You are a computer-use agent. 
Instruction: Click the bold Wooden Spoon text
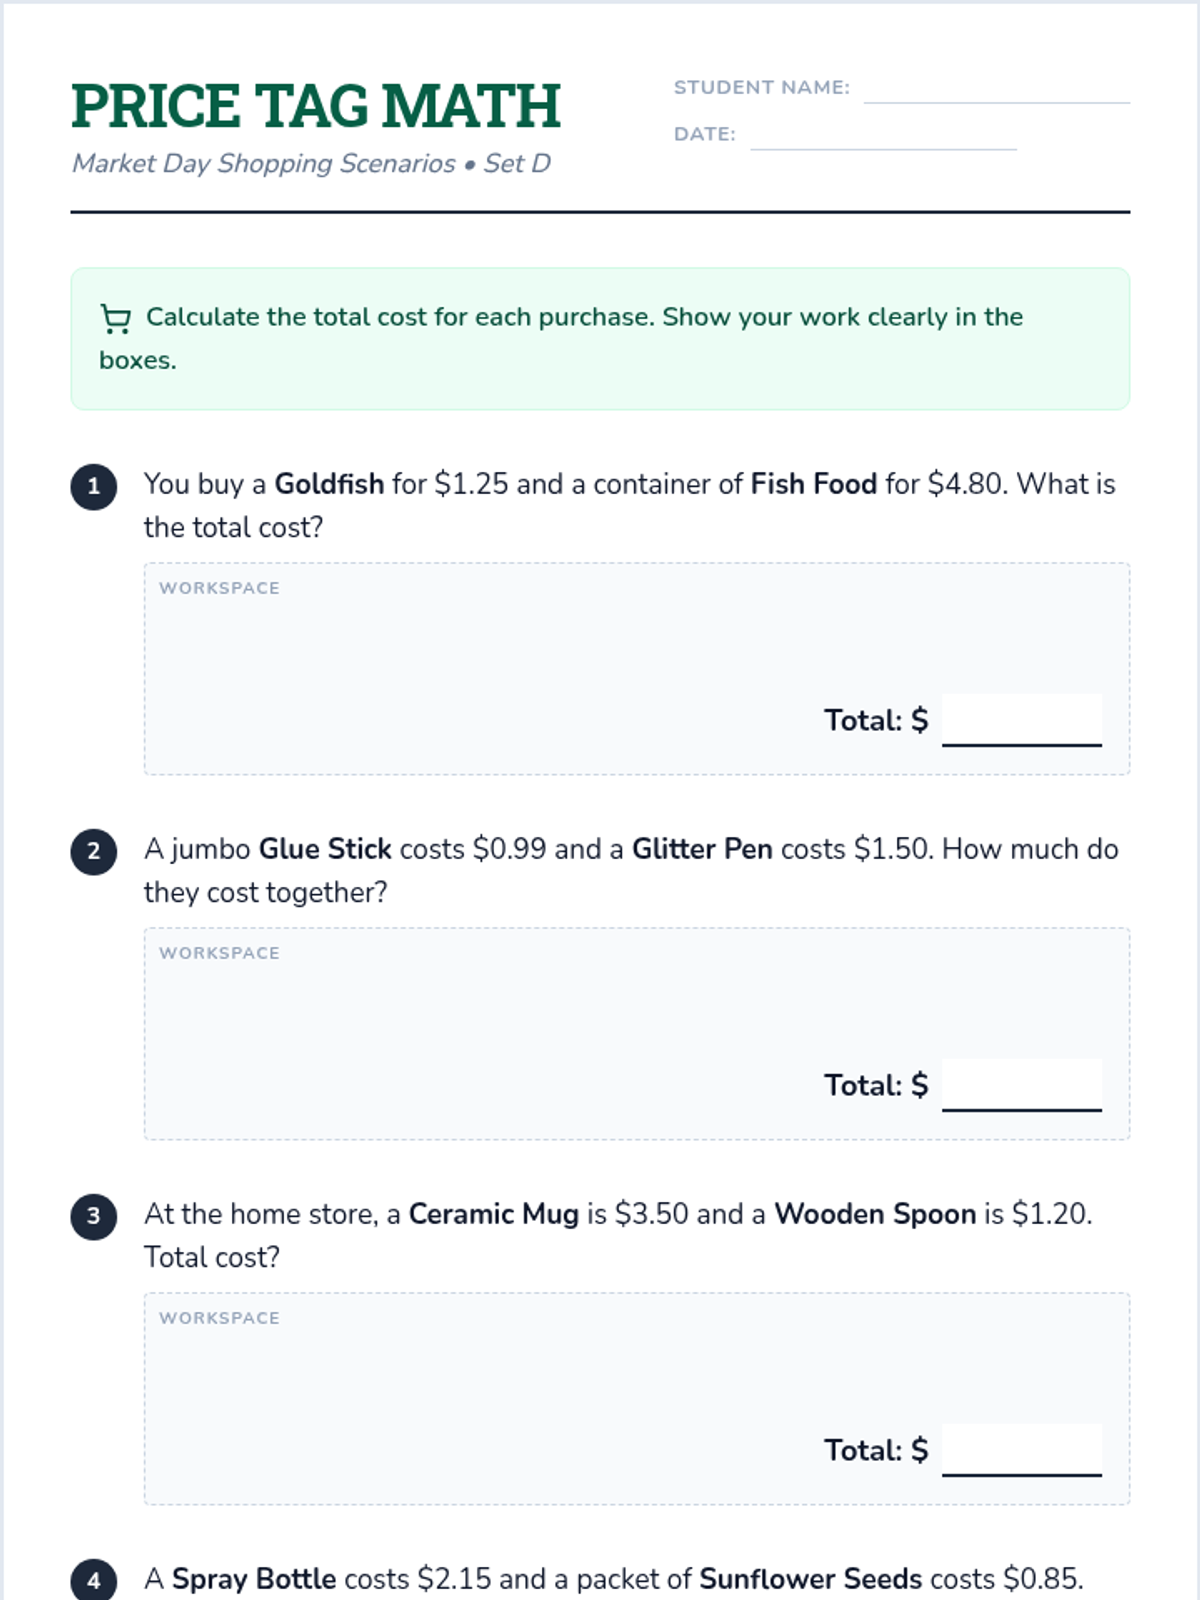point(875,1214)
